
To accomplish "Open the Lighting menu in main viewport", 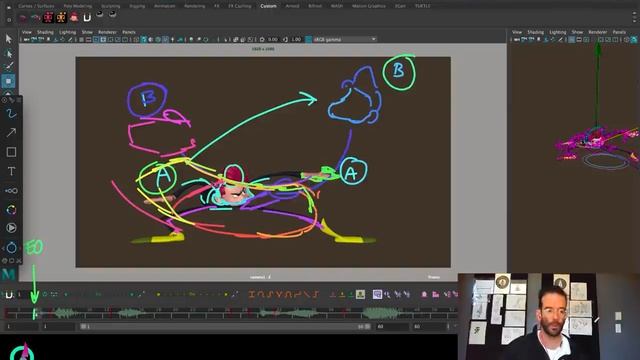I will 68,32.
